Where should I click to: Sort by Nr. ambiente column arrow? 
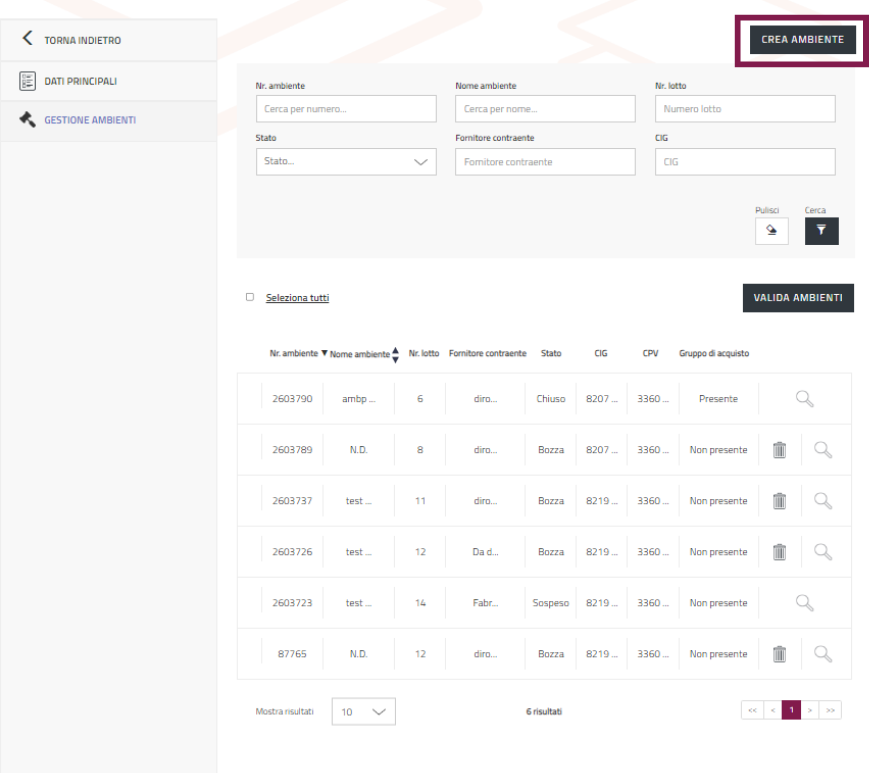point(324,353)
